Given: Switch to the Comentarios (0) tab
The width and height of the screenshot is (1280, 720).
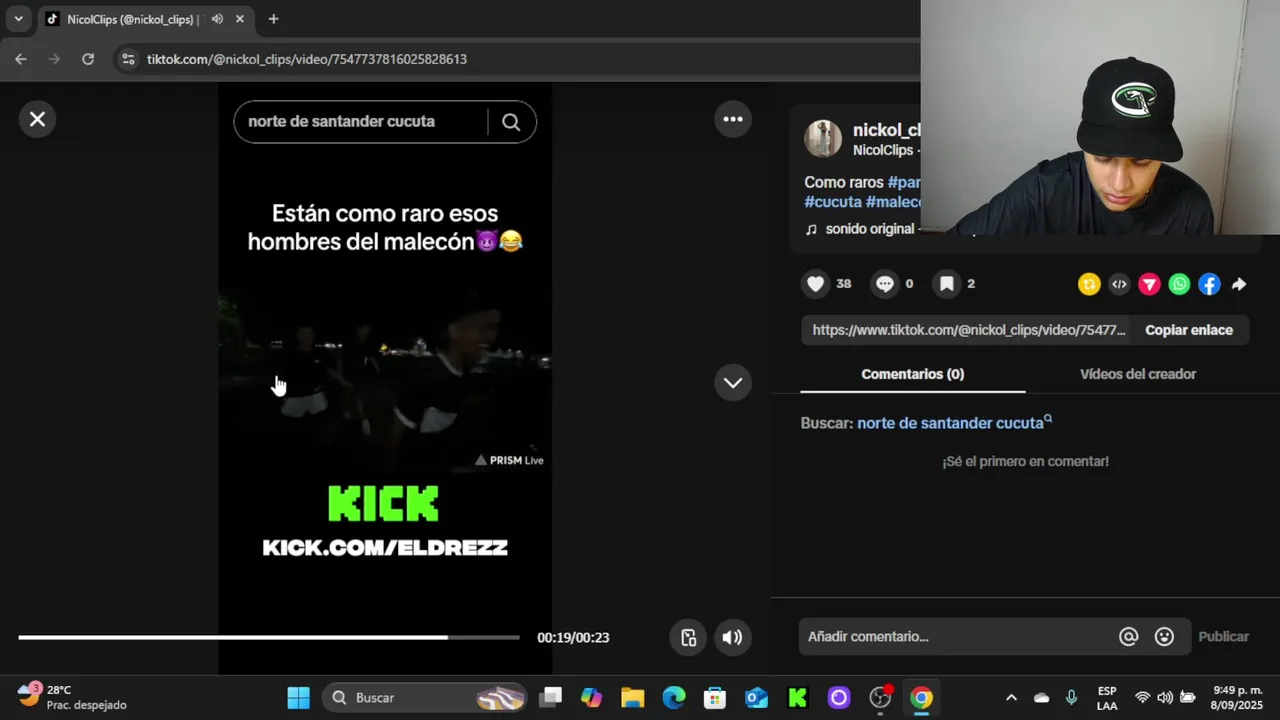Looking at the screenshot, I should [x=913, y=374].
